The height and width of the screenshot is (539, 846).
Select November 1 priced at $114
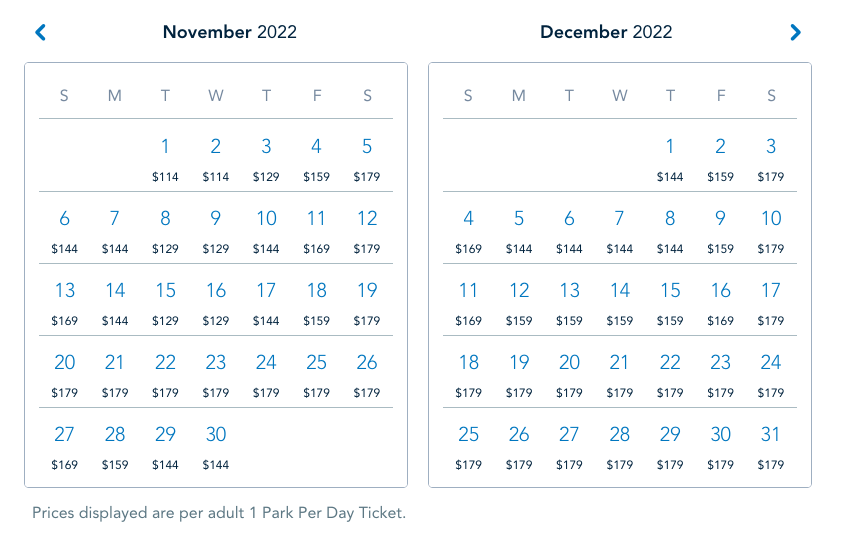tap(165, 157)
